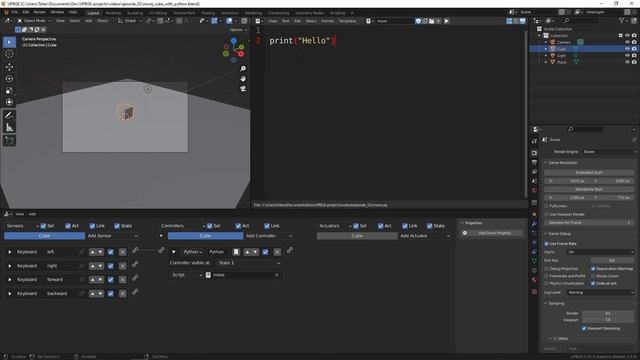
Task: Open the Render menu
Action: click(40, 13)
